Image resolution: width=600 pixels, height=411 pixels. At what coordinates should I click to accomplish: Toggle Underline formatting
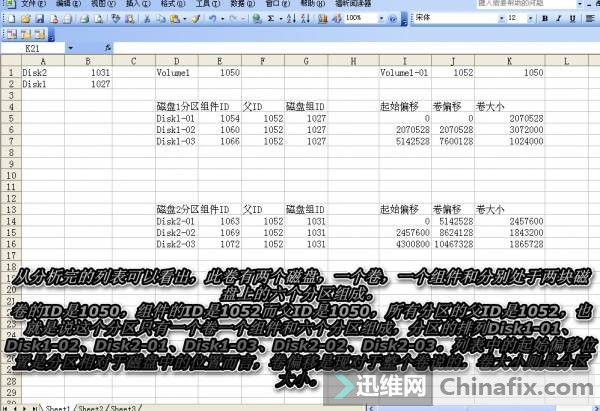click(x=572, y=18)
